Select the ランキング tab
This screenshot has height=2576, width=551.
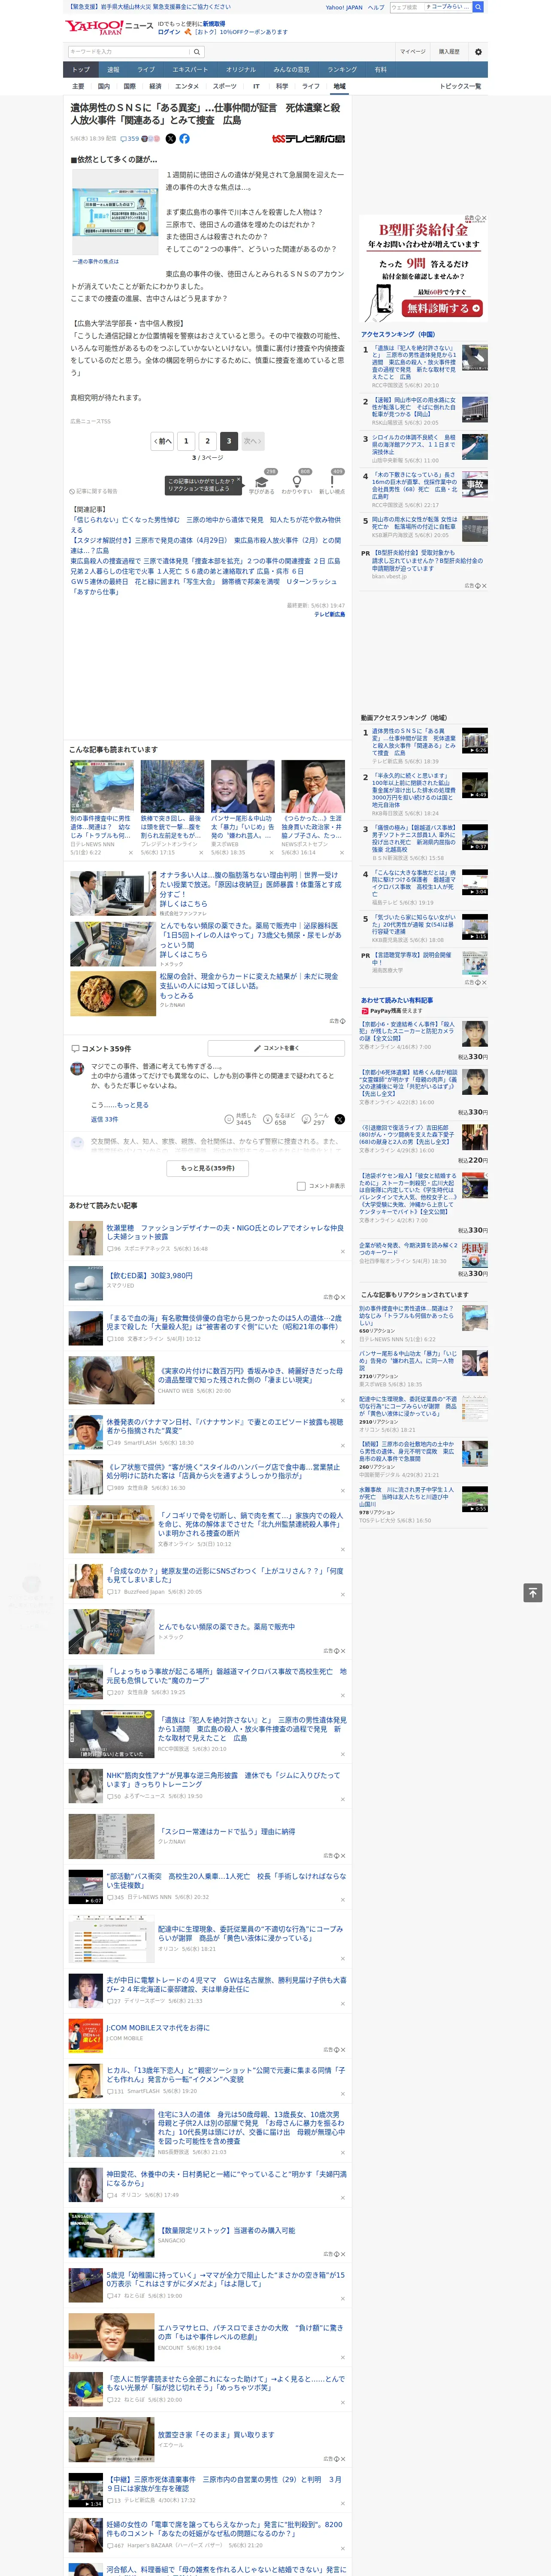click(x=342, y=70)
